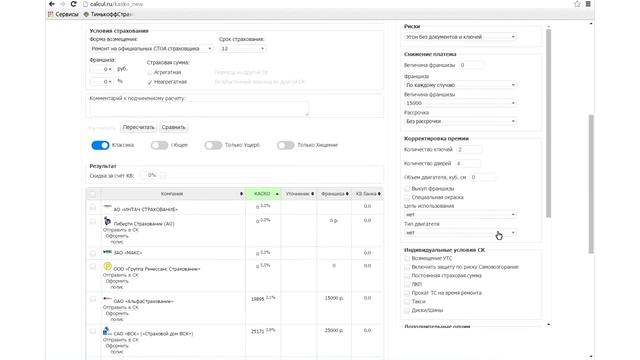The height and width of the screenshot is (360, 640).
Task: Click the ВСК company logo icon
Action: point(107,331)
